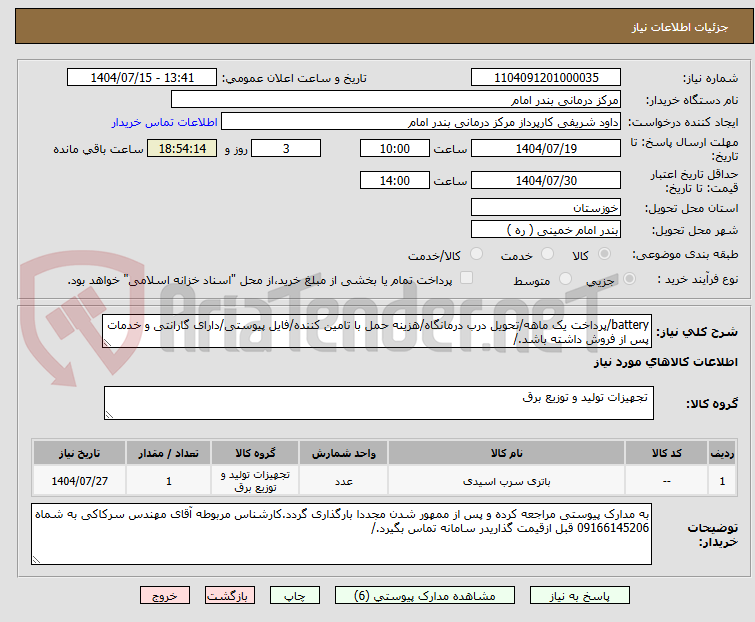Viewport: 755px width, 622px height.
Task: Open مشاهده مدارک پیوستی (6) attachments
Action: point(425,596)
